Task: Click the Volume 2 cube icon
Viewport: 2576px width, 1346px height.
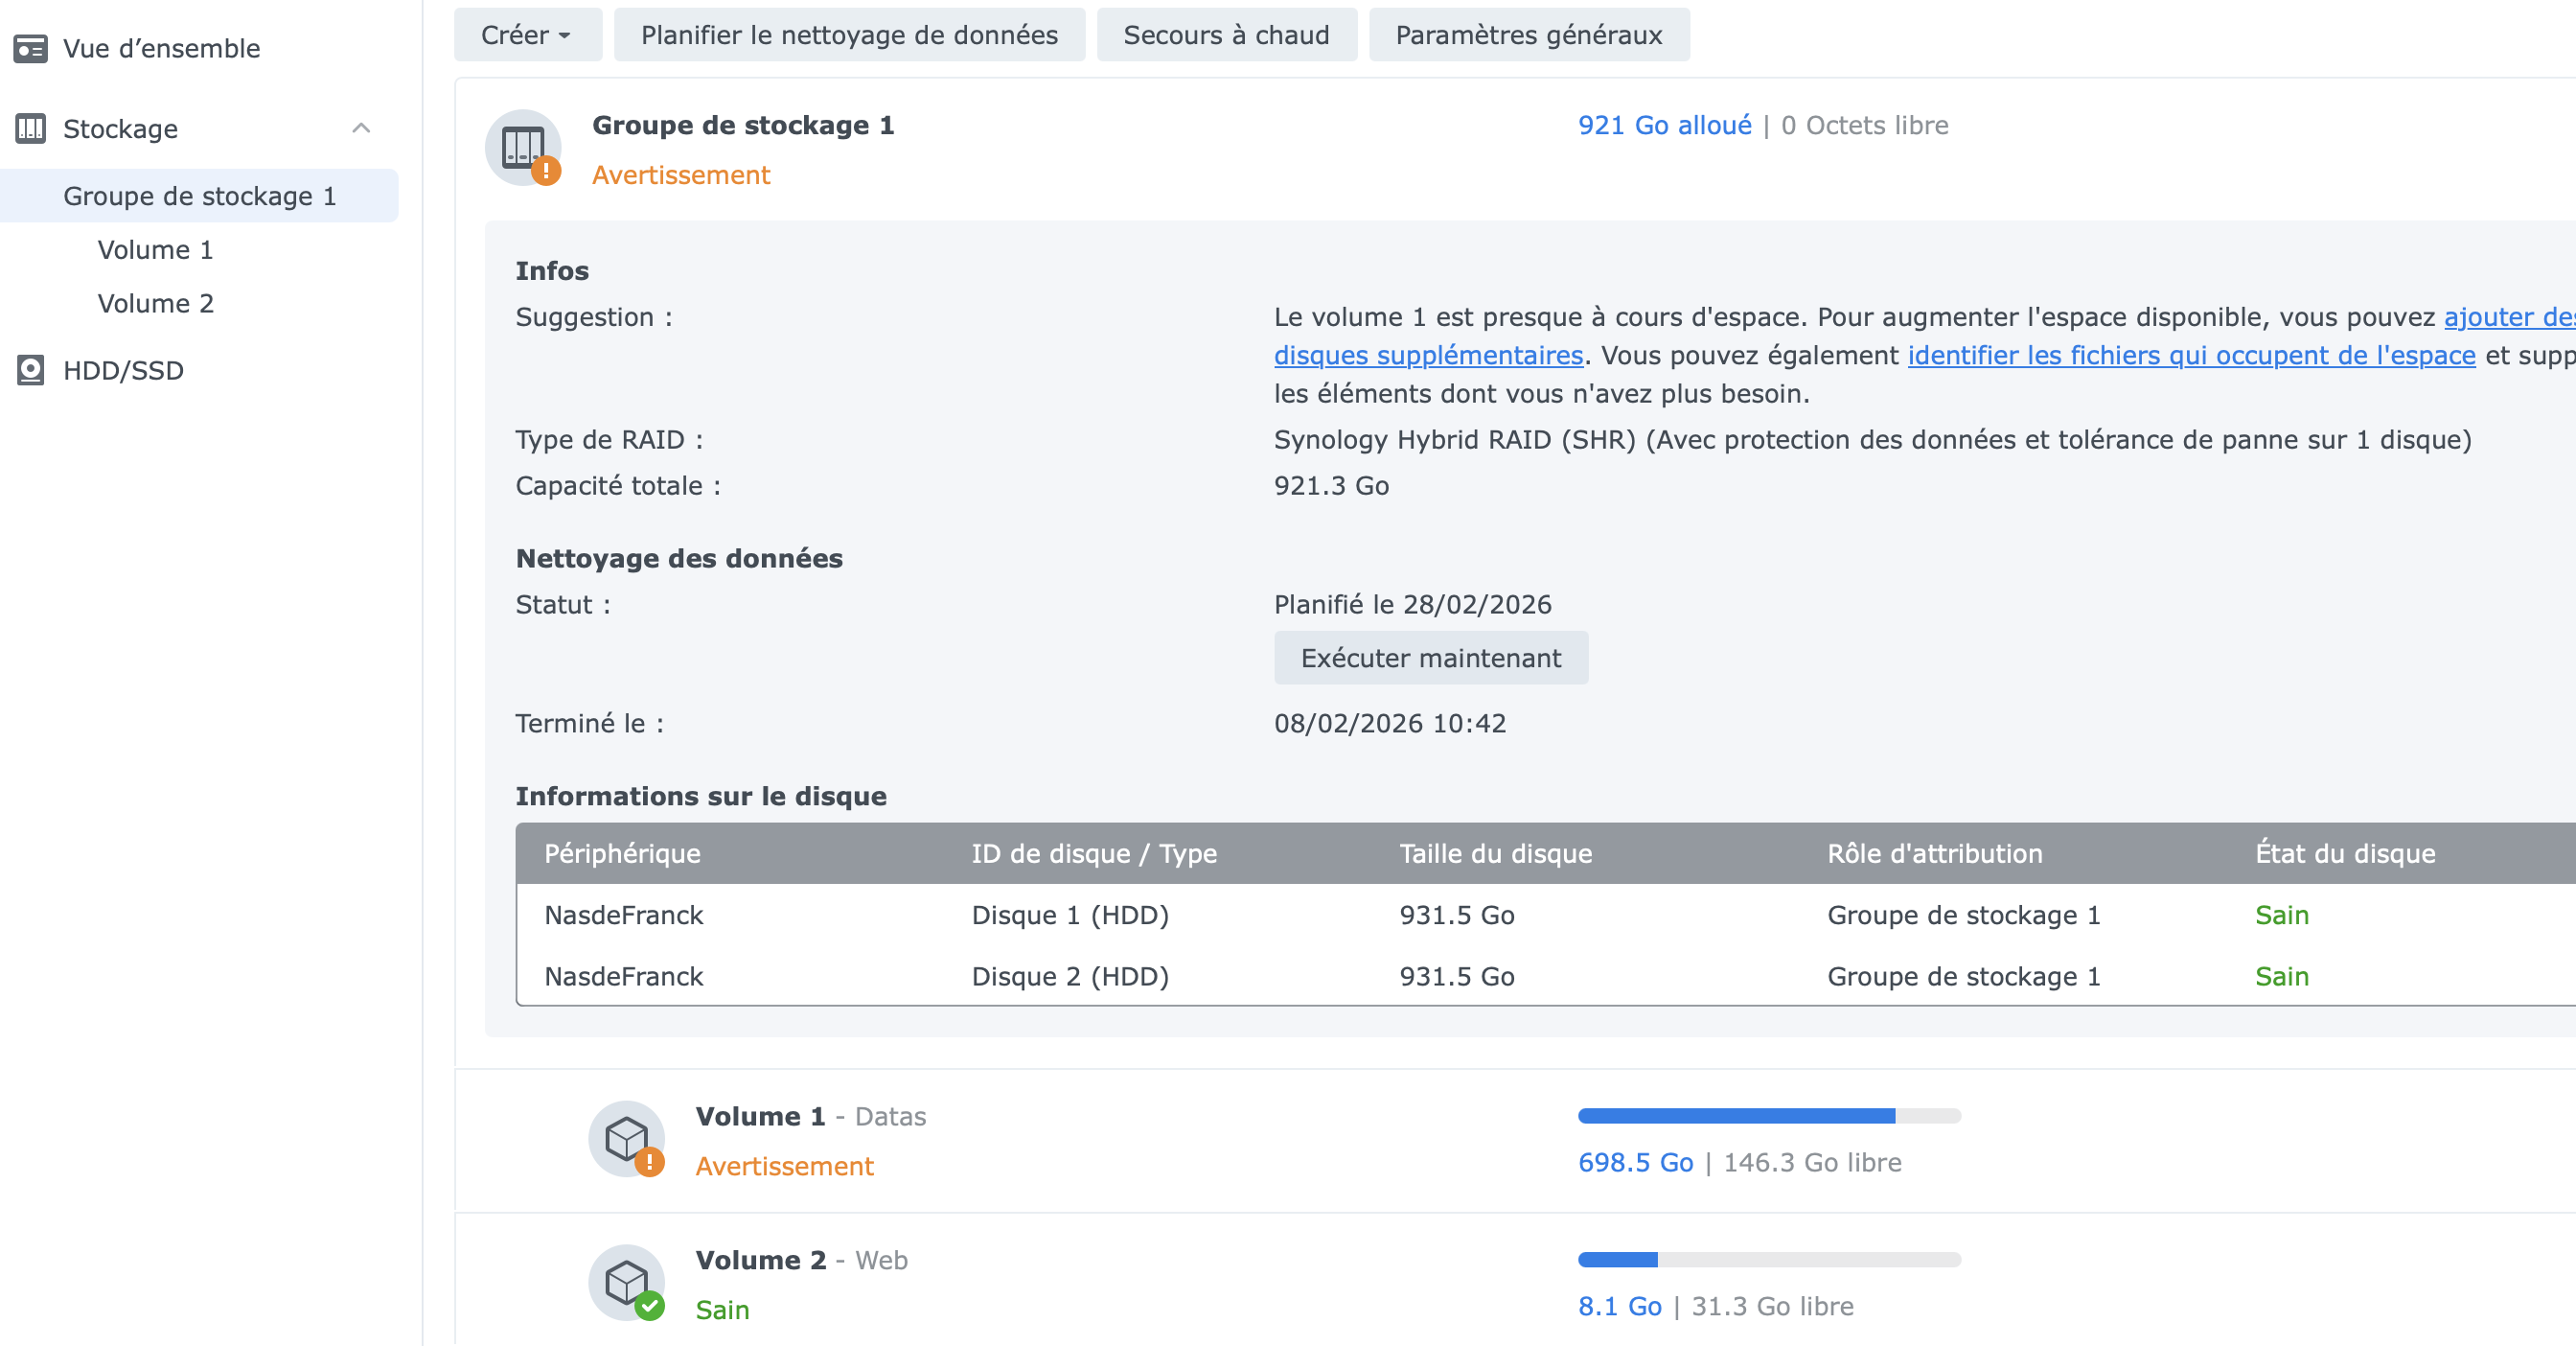Action: click(x=627, y=1282)
